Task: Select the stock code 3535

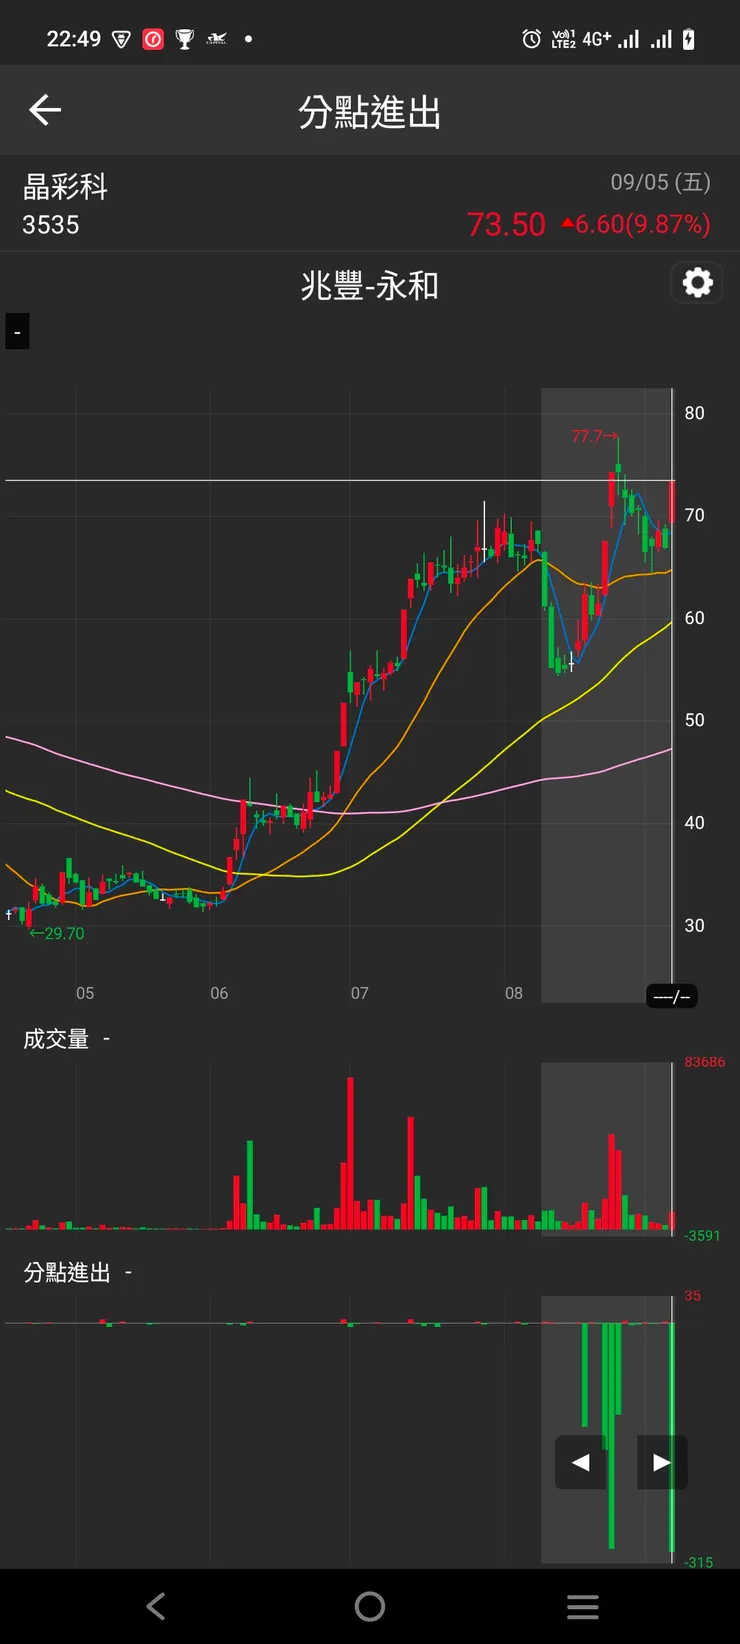Action: point(51,225)
